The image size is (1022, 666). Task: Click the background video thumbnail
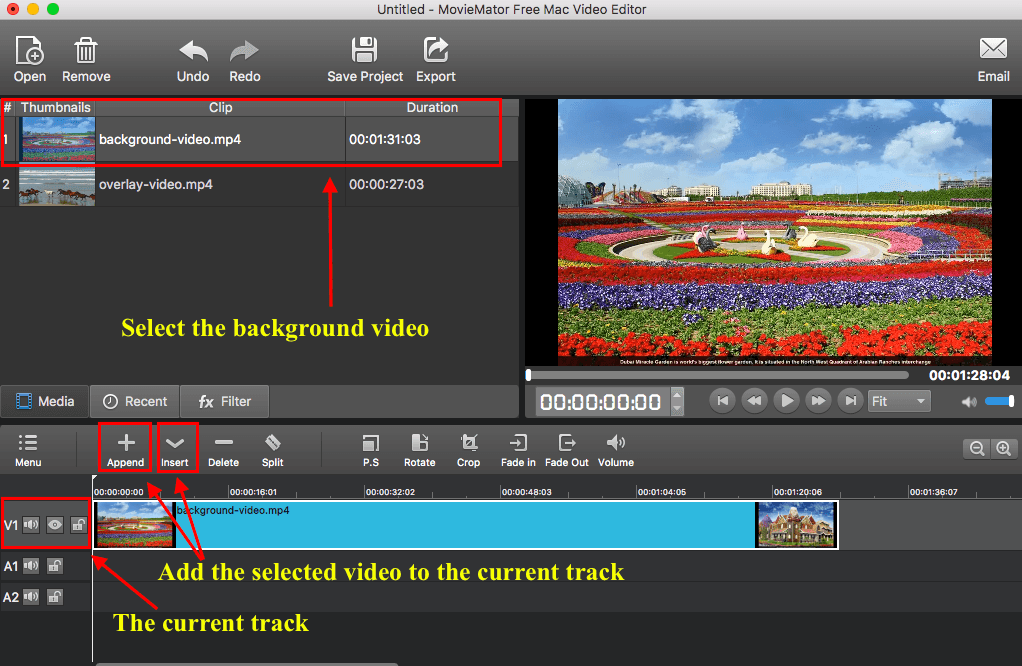pos(57,139)
